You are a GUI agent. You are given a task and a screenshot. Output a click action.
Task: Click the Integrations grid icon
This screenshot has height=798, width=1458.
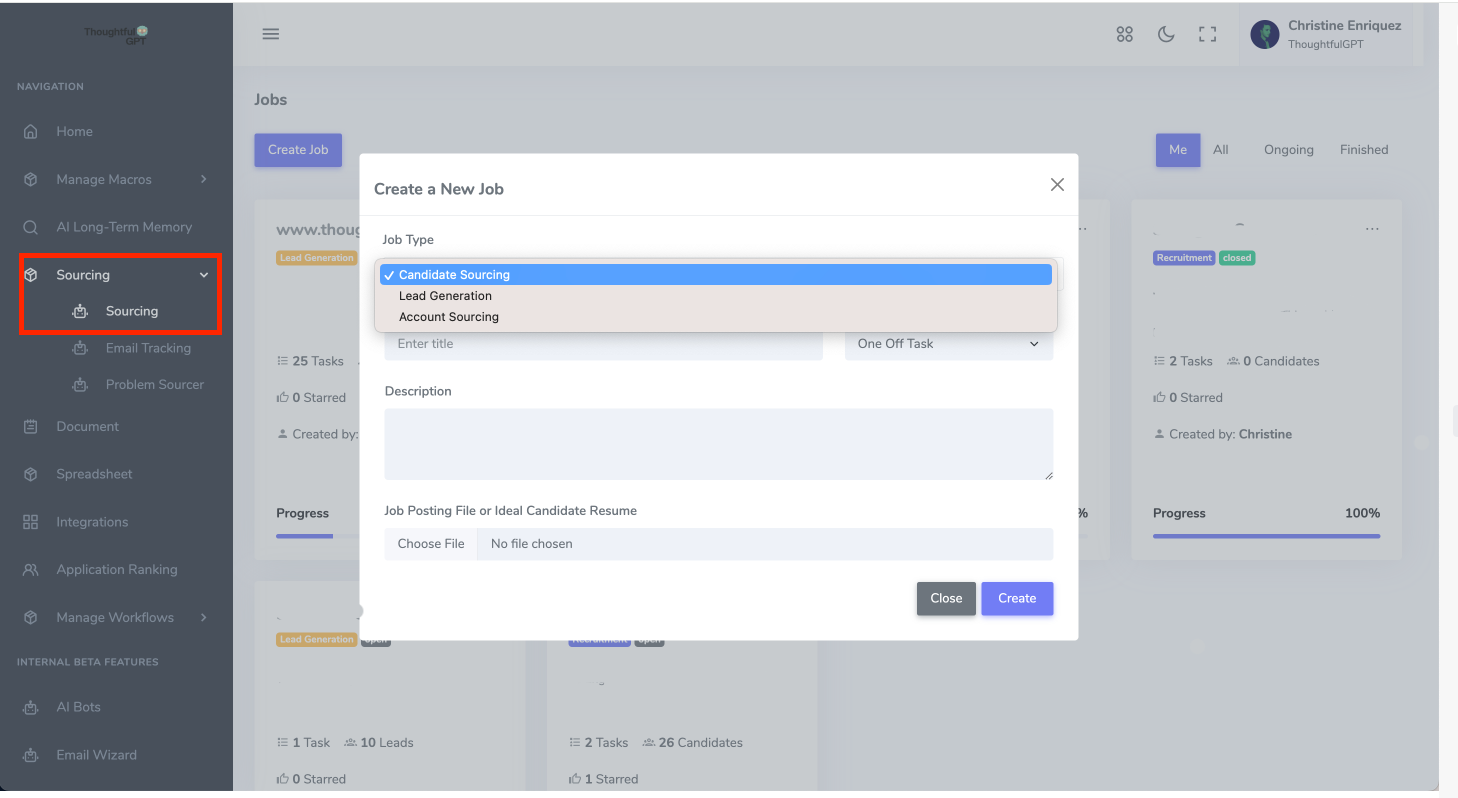click(x=31, y=522)
